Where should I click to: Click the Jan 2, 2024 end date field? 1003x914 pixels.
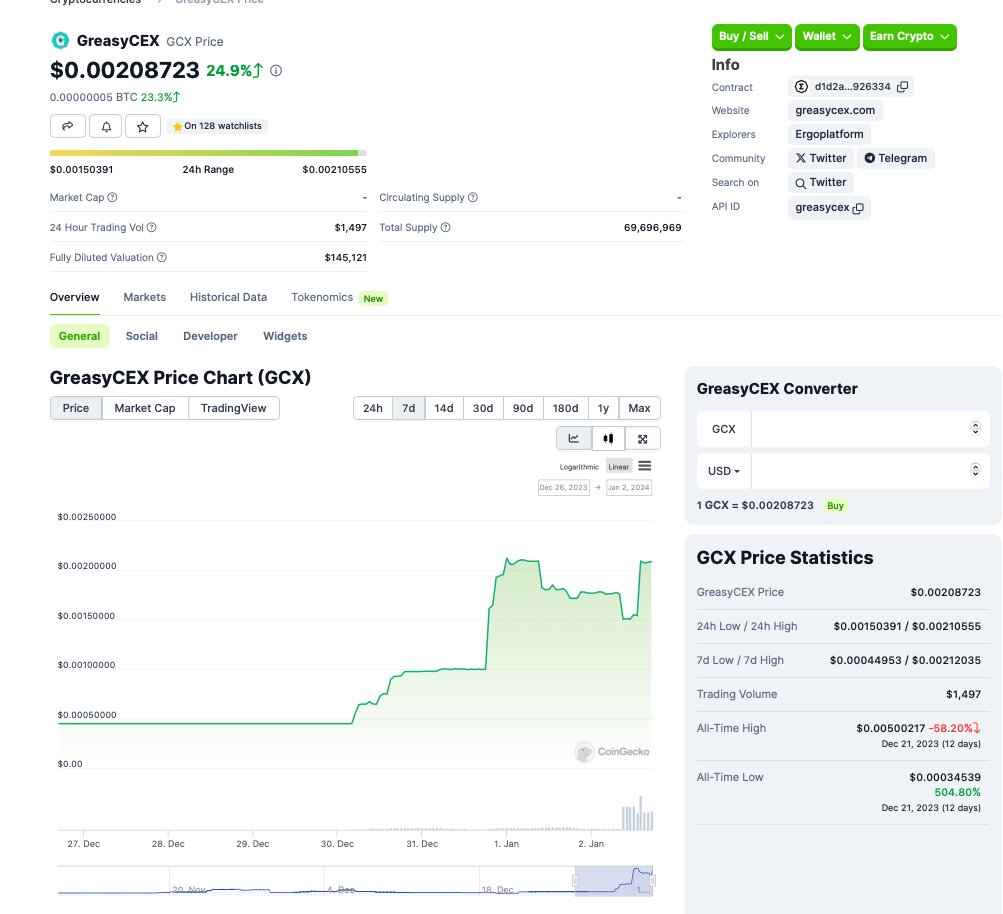(x=629, y=487)
